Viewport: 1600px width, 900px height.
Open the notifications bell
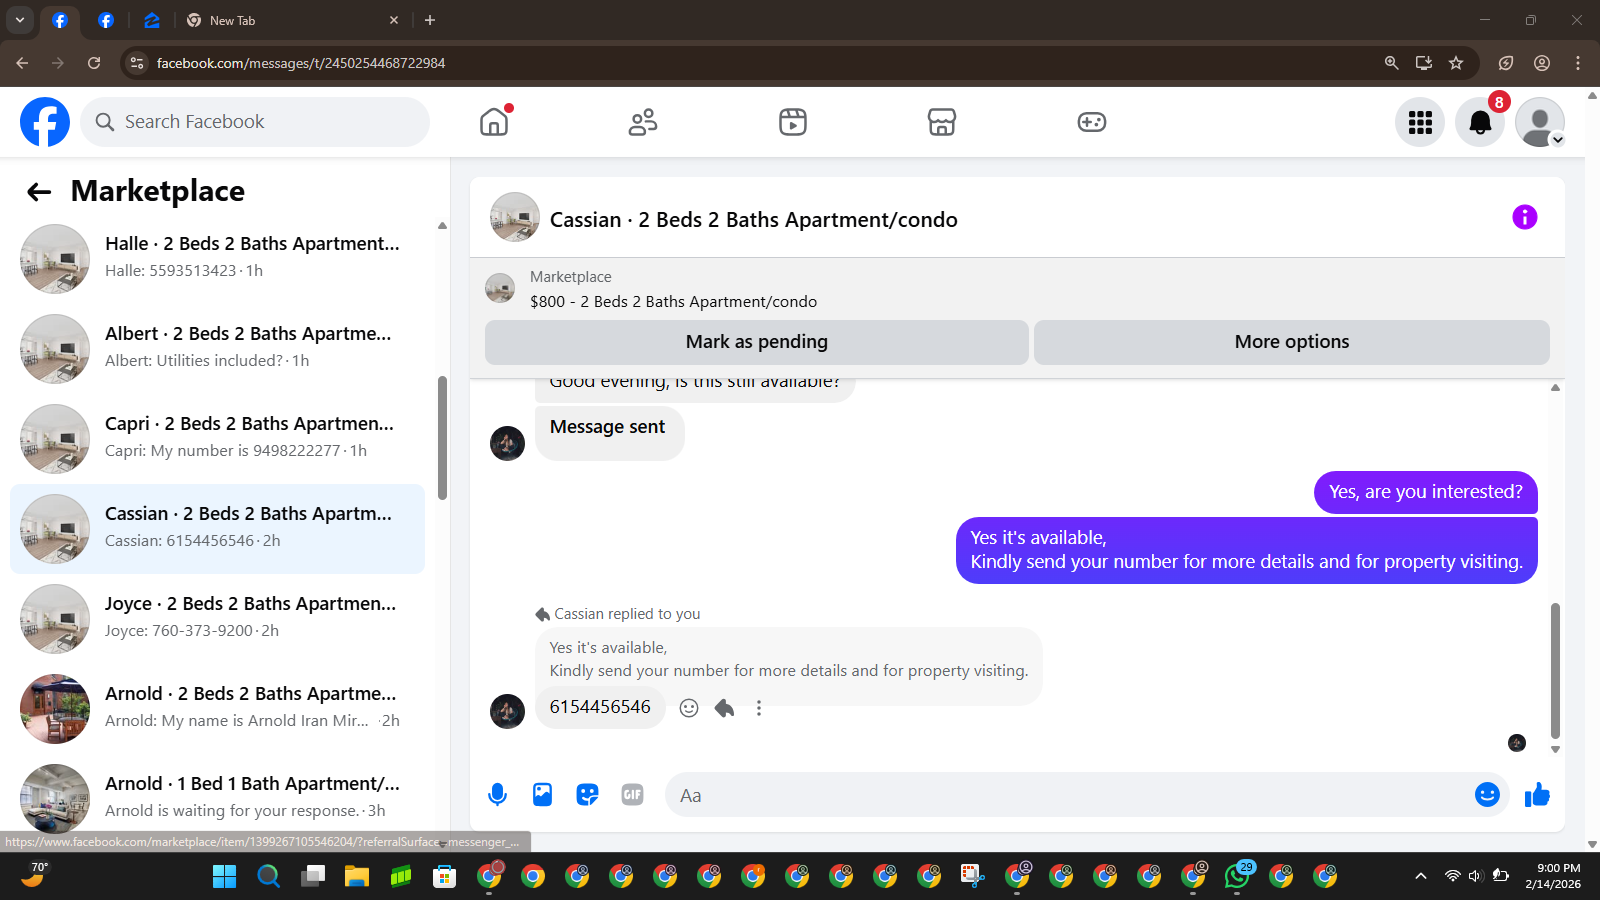tap(1480, 122)
